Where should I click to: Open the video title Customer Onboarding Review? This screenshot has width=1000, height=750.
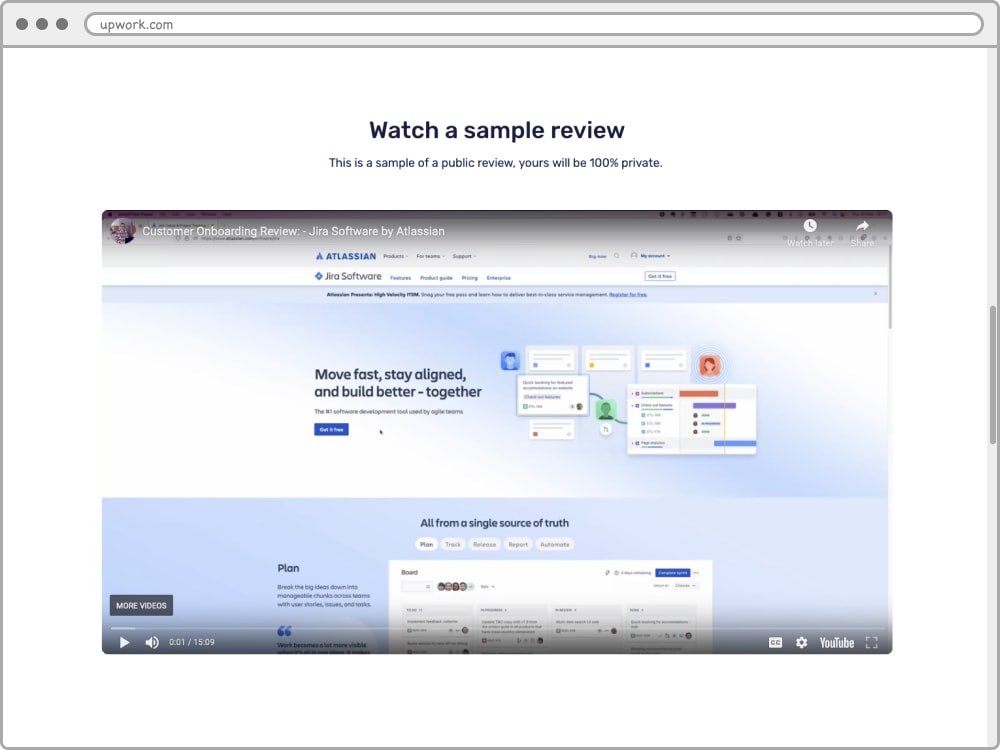(x=293, y=231)
